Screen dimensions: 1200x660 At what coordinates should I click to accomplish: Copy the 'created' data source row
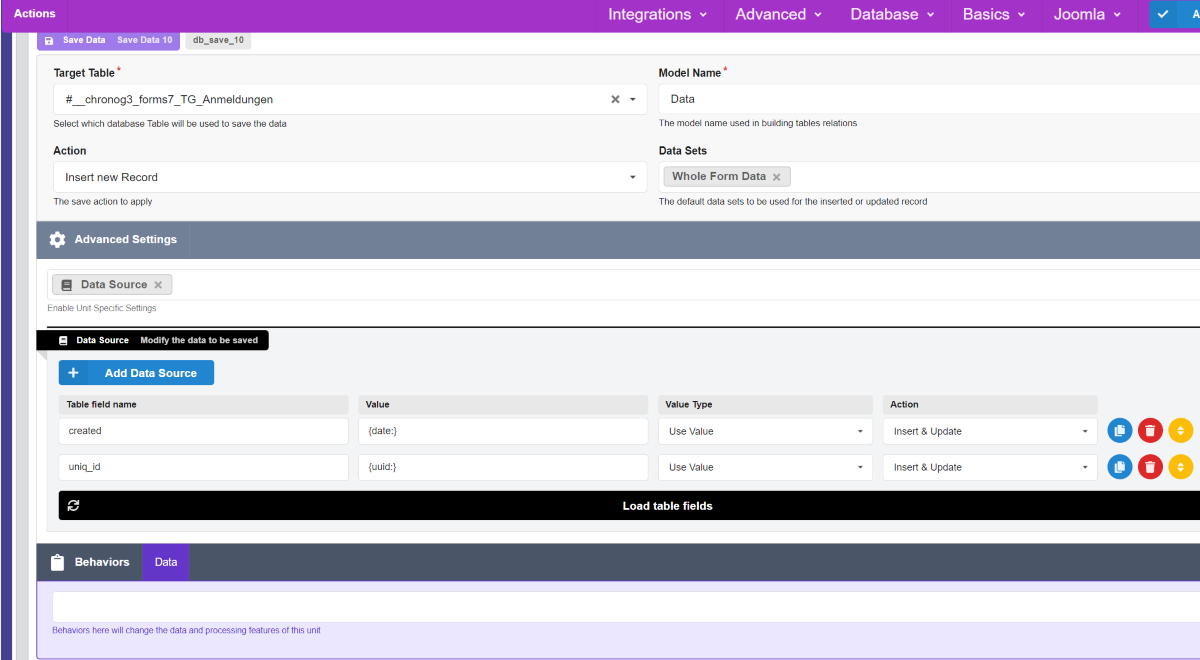pos(1120,431)
